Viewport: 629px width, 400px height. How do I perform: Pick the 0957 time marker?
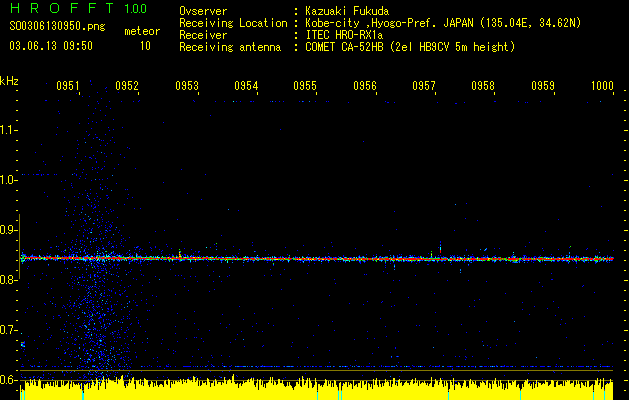click(424, 87)
